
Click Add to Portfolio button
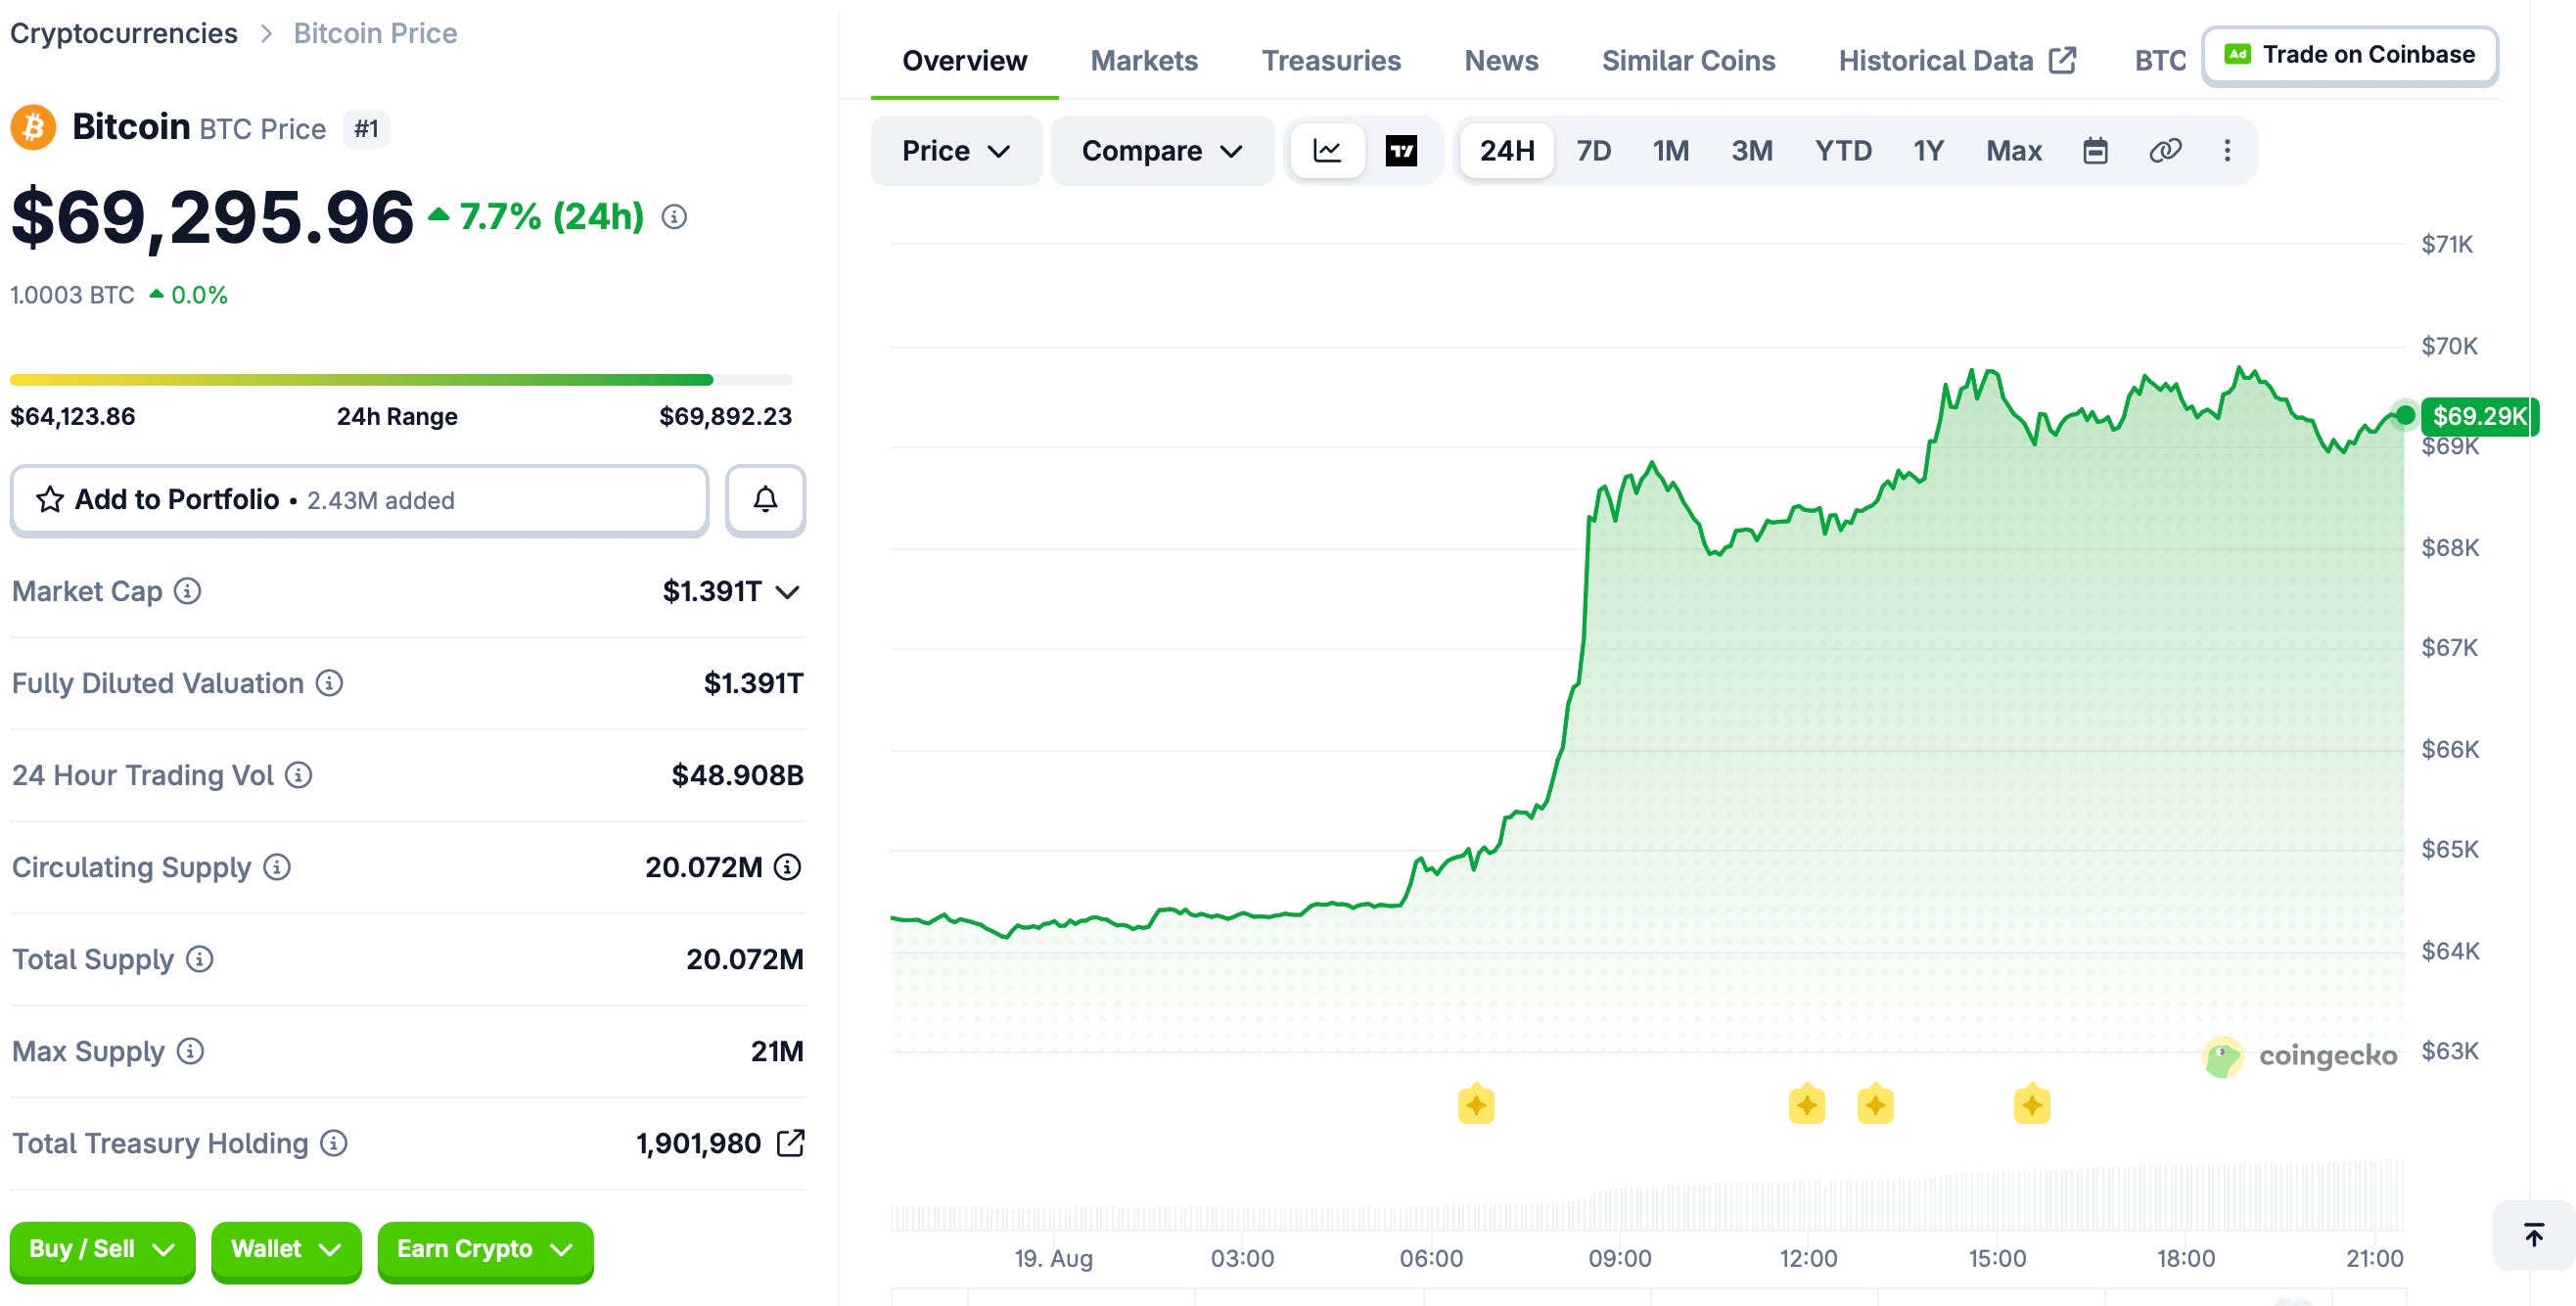coord(359,499)
